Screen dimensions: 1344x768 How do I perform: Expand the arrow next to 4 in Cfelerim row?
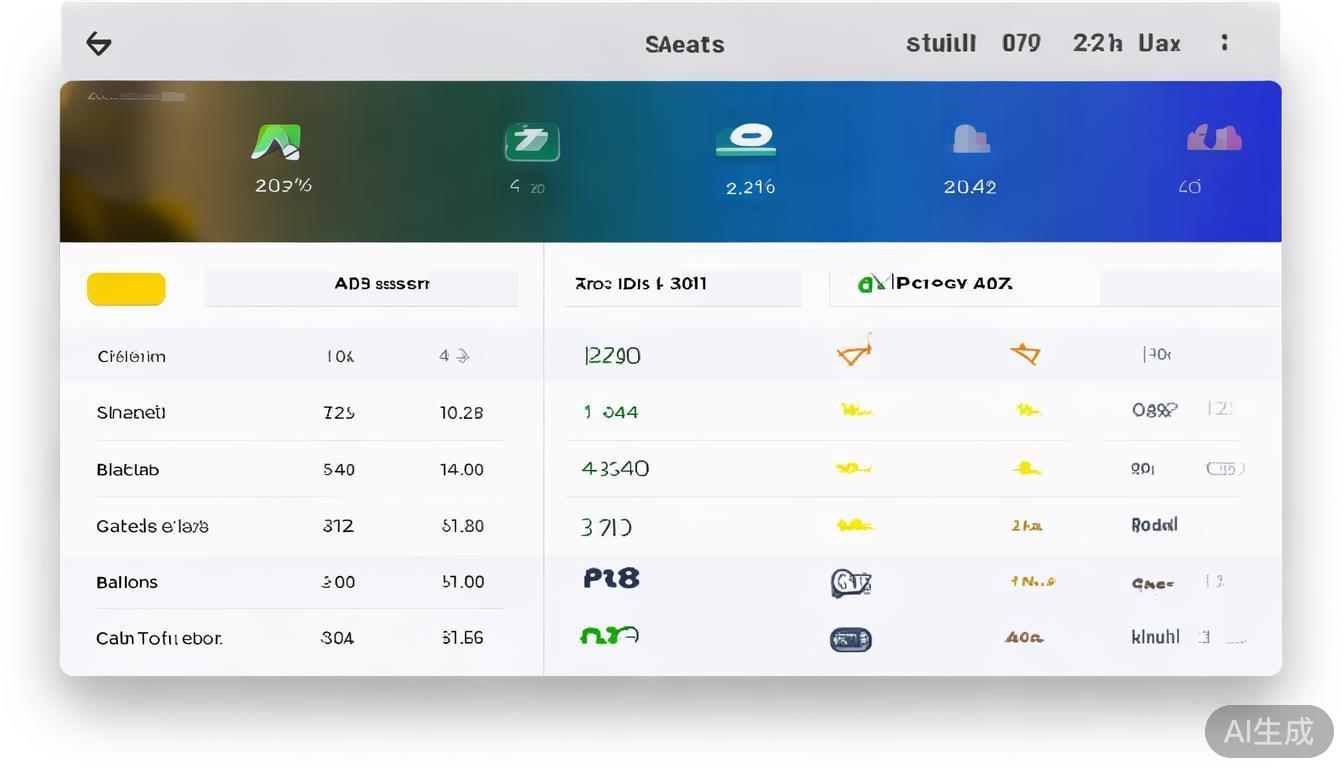pyautogui.click(x=463, y=356)
